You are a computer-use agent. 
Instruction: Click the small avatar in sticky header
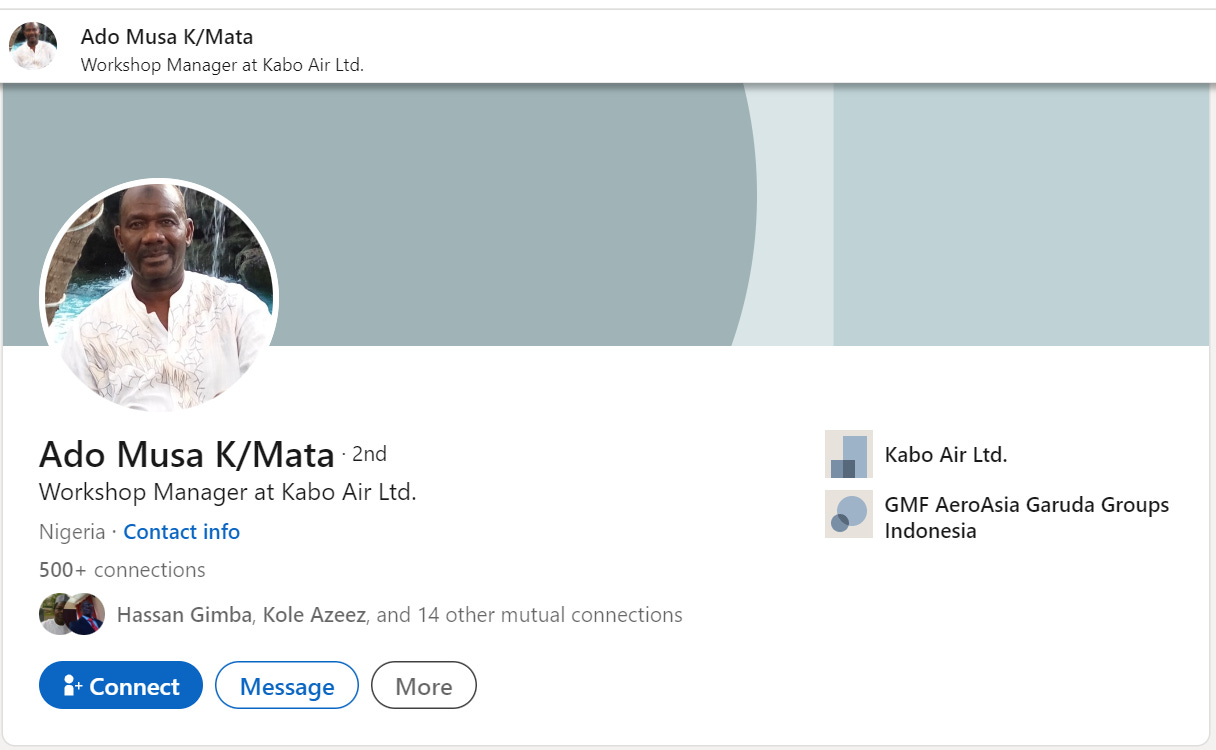tap(33, 46)
